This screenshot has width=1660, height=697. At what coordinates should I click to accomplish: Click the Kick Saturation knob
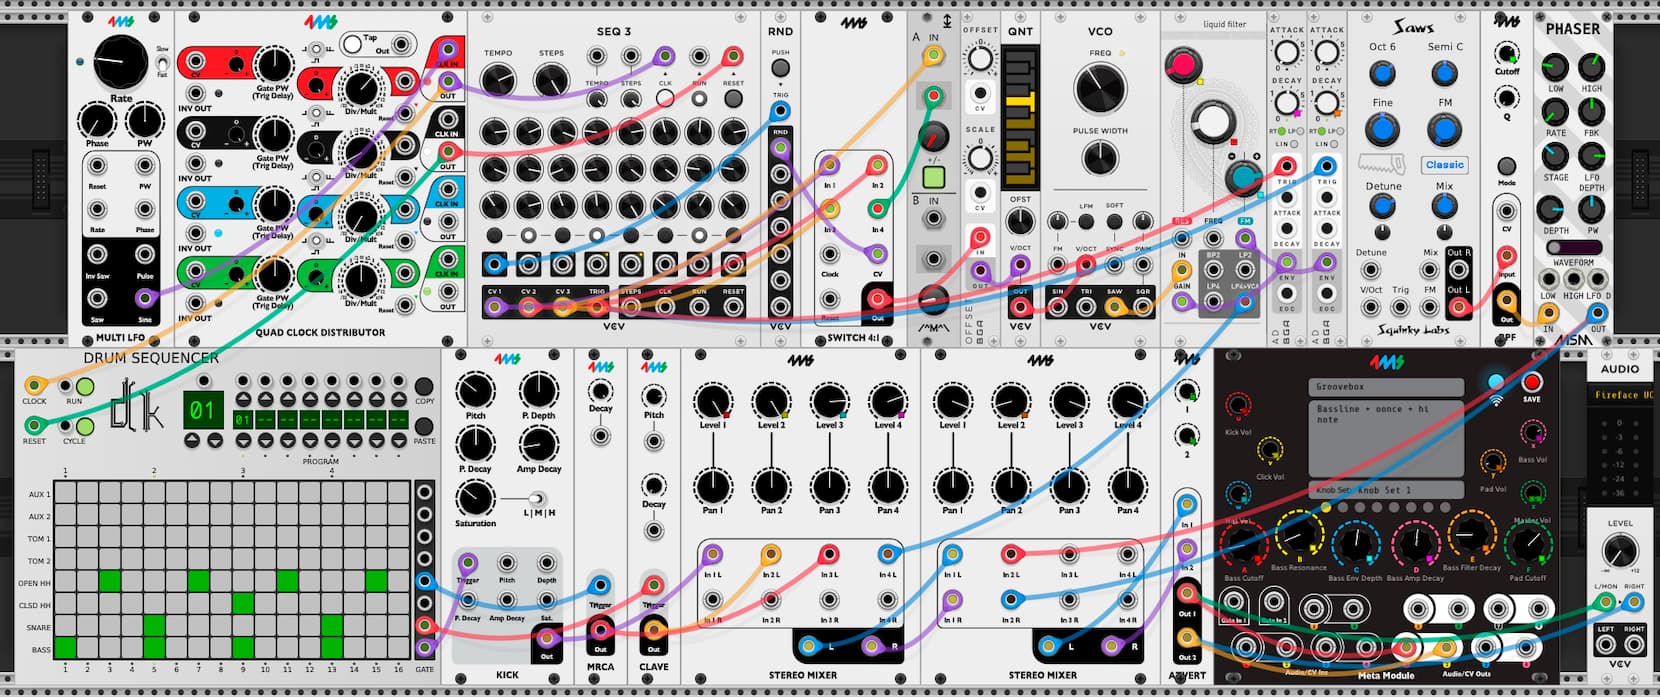[x=476, y=499]
